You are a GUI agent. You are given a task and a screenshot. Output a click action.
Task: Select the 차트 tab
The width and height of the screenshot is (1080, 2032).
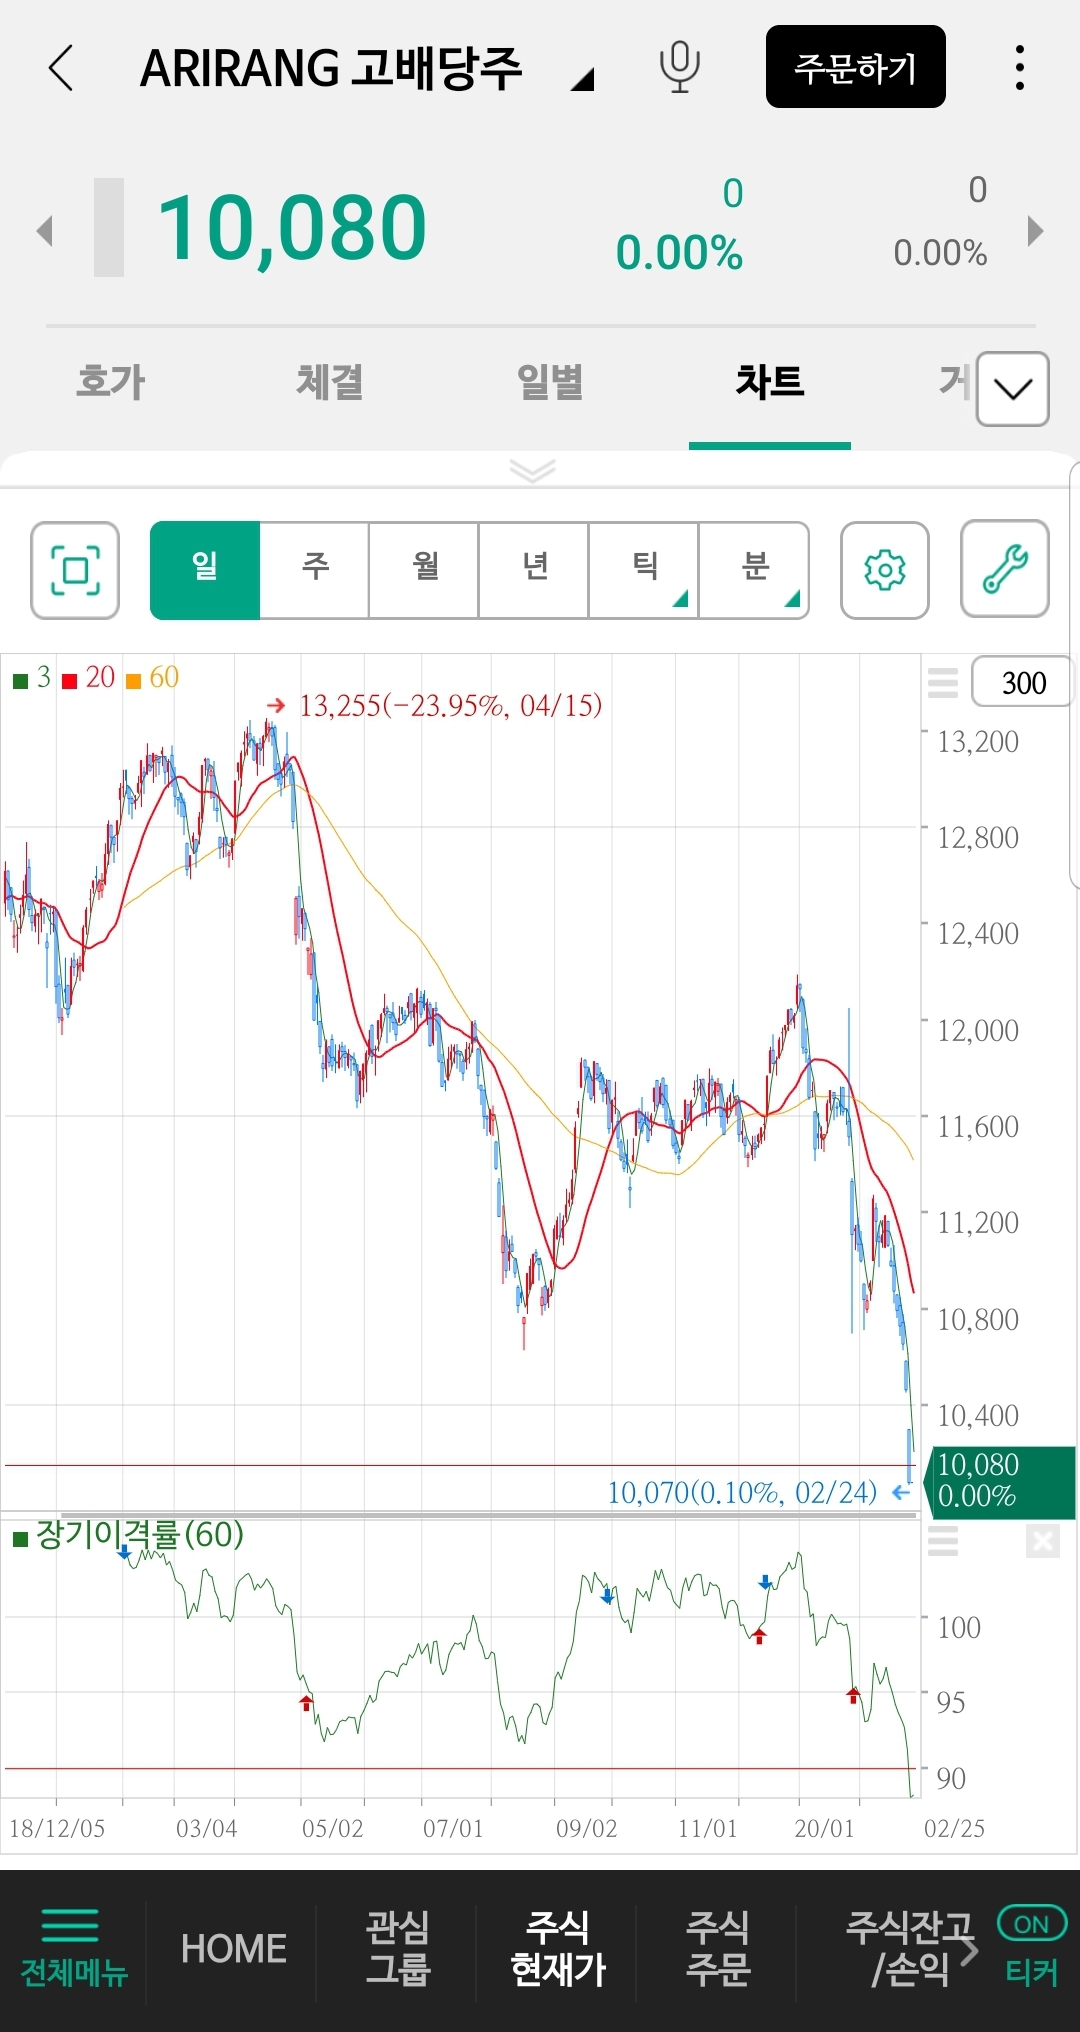click(770, 382)
